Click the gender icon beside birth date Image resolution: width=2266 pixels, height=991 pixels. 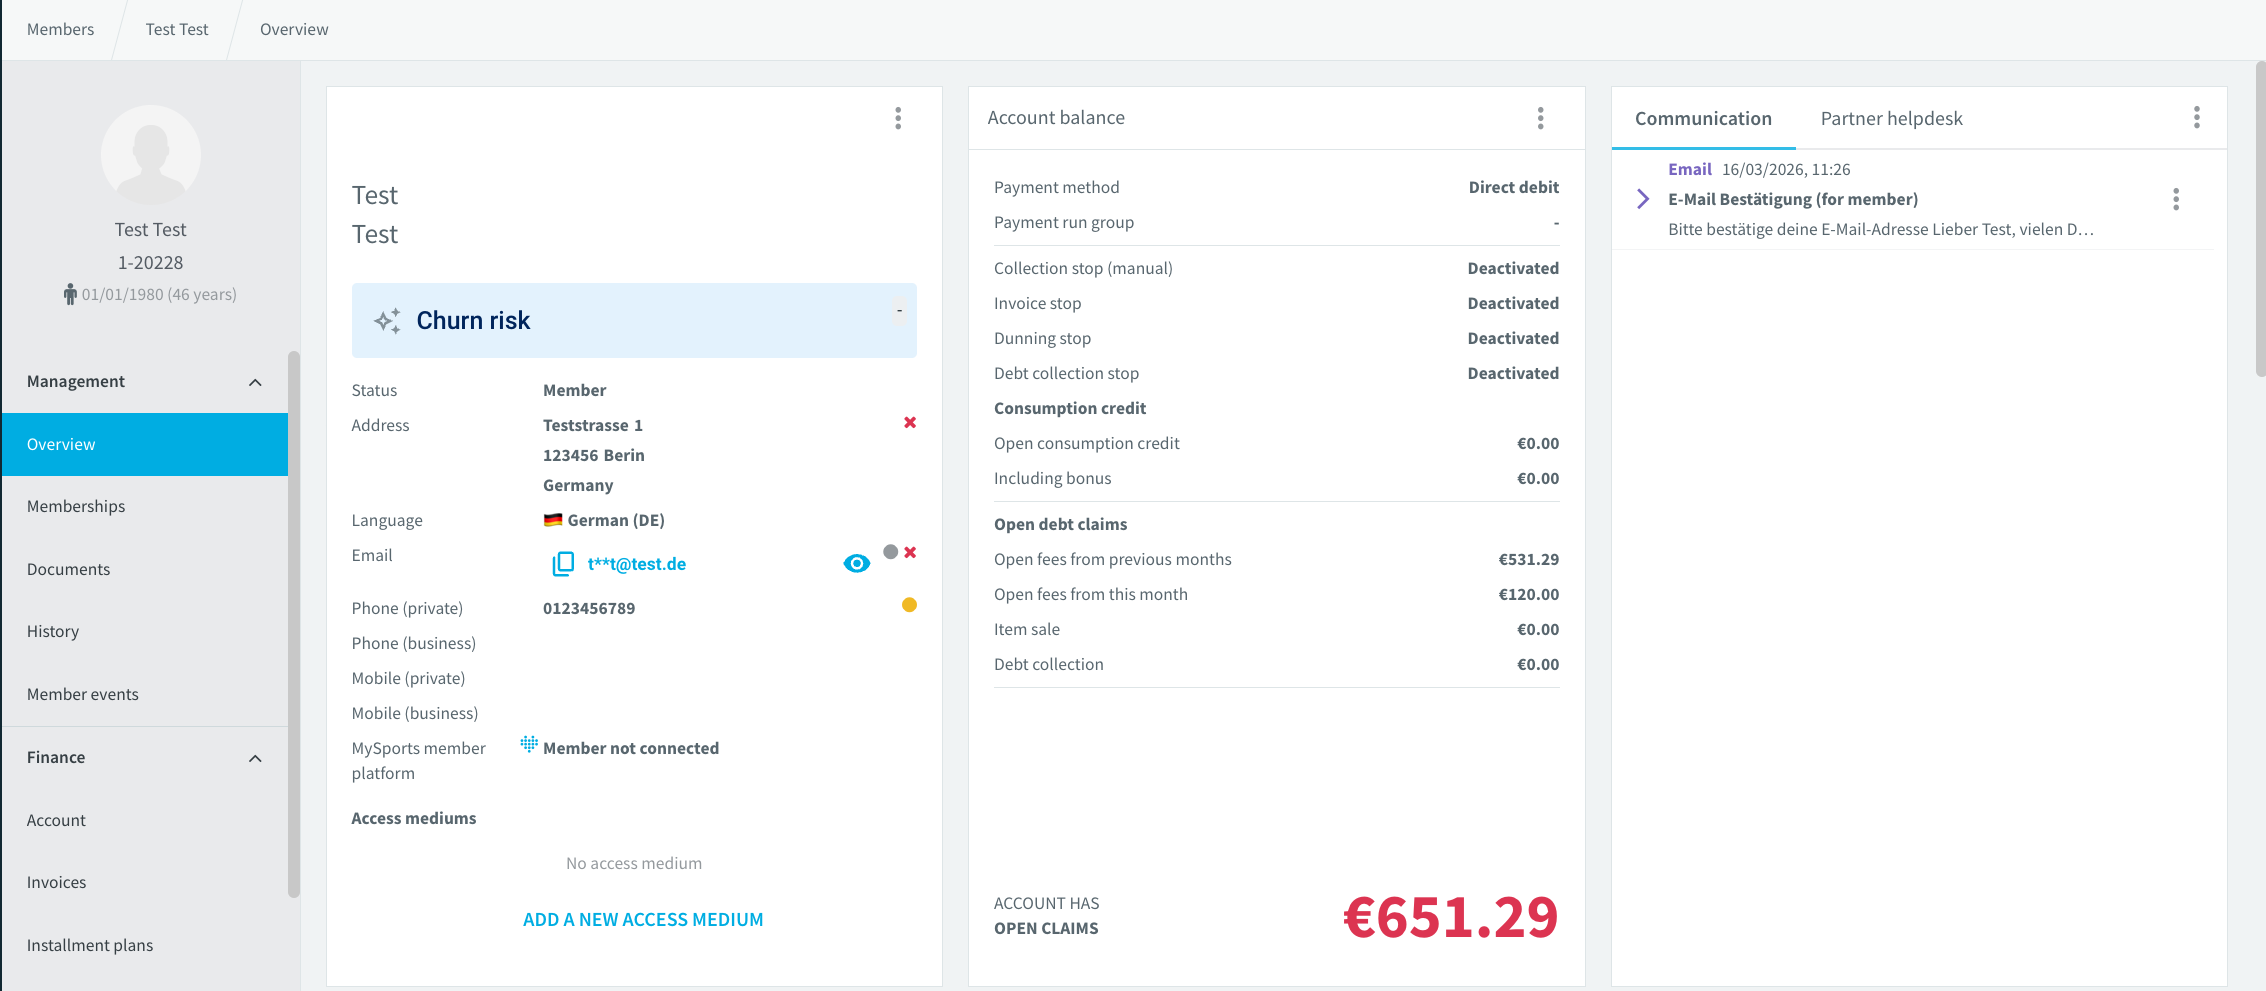[70, 294]
